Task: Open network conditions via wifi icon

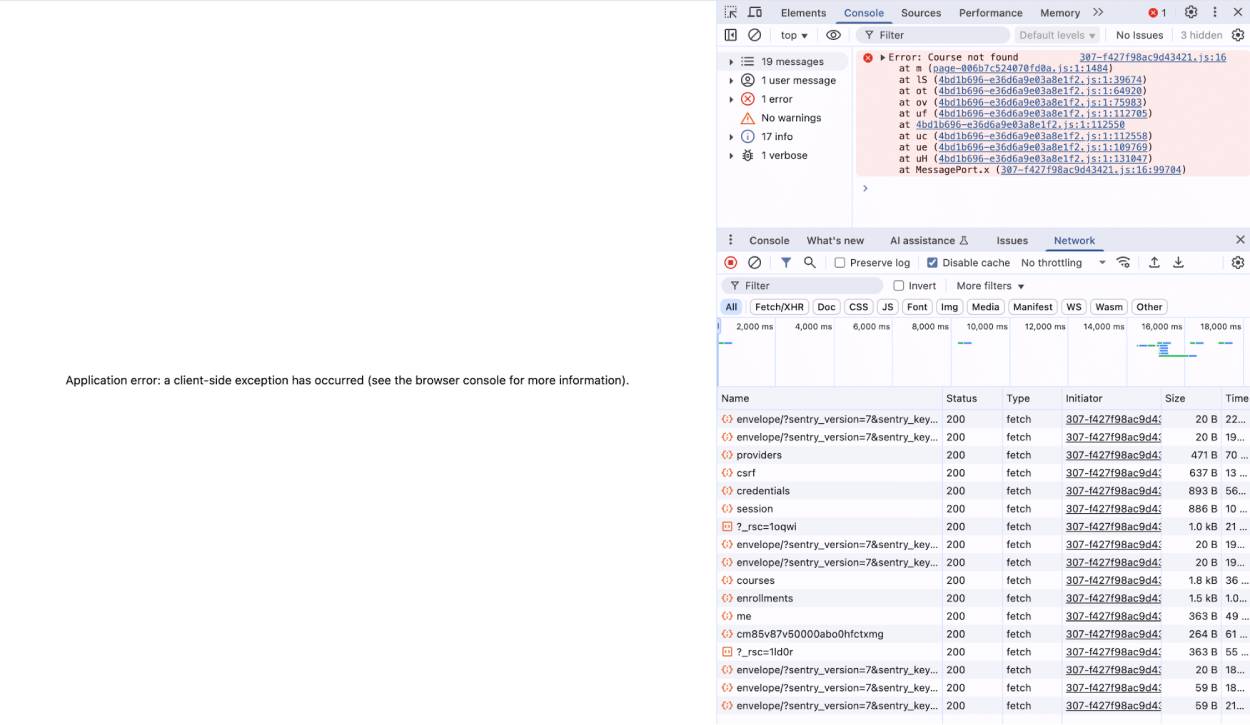Action: pos(1123,261)
